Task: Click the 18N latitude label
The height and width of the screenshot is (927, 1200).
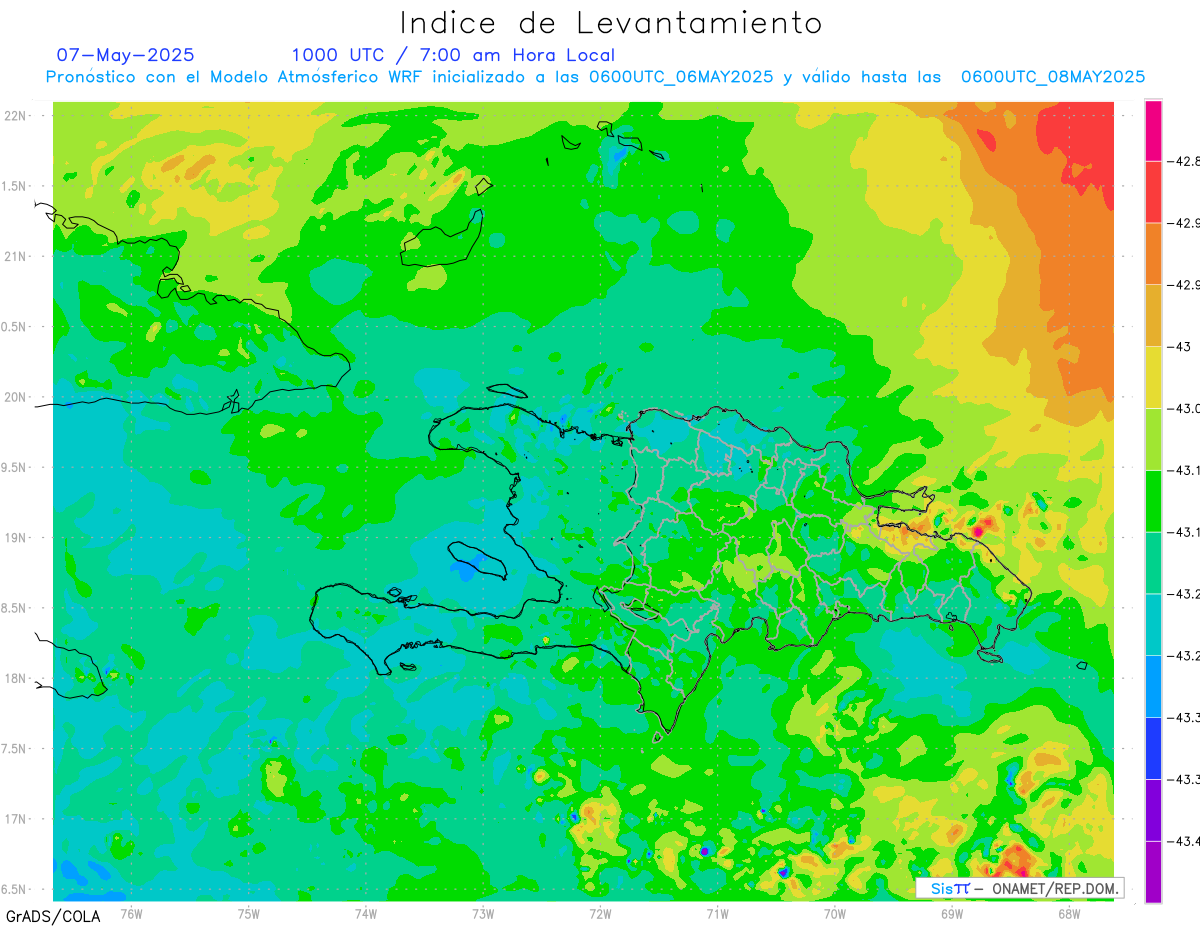Action: [17, 678]
